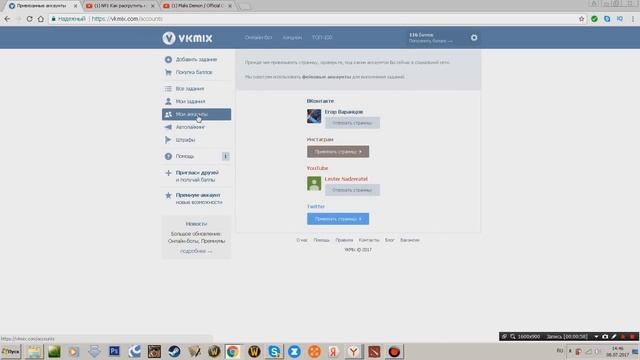Screen dimensions: 640x360
Task: Click the person icon next to 'Мои задания'
Action: tap(168, 101)
